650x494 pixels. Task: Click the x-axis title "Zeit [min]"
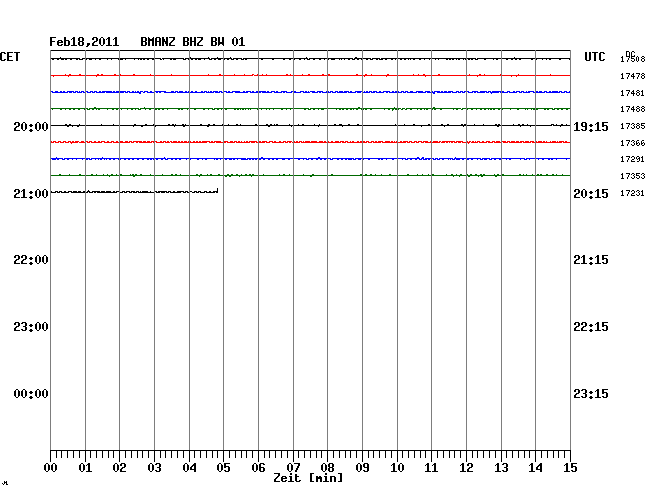308,478
